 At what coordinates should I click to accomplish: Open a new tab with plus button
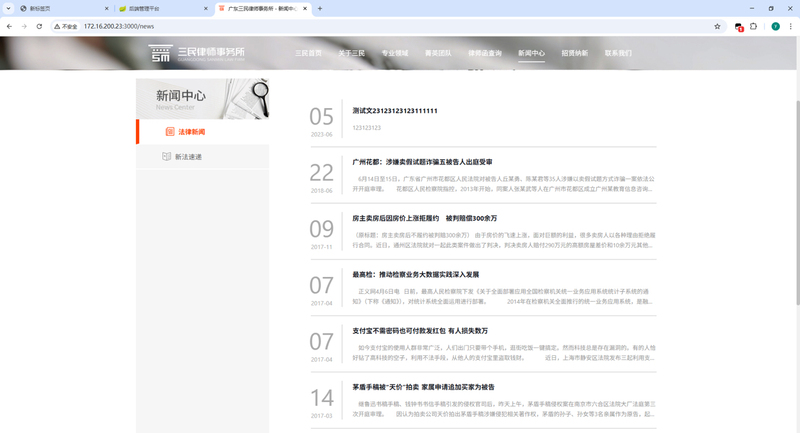click(x=320, y=9)
